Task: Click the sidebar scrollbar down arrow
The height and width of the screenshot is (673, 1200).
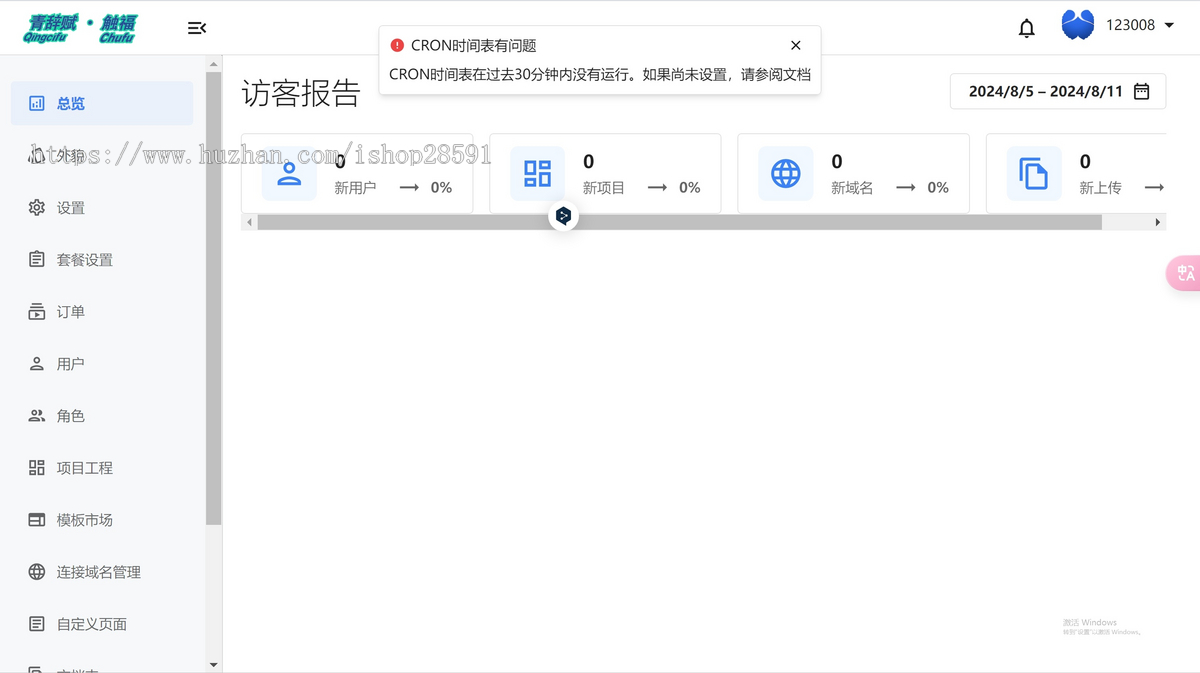Action: pos(213,665)
